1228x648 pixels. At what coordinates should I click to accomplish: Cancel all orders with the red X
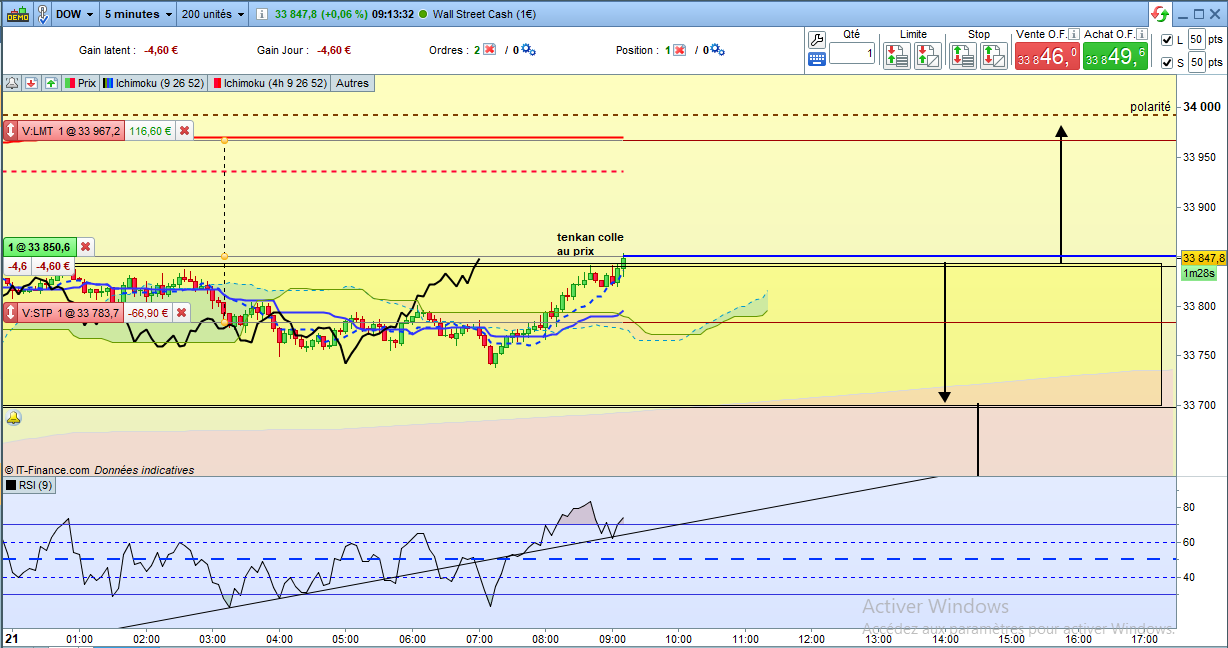[x=489, y=50]
